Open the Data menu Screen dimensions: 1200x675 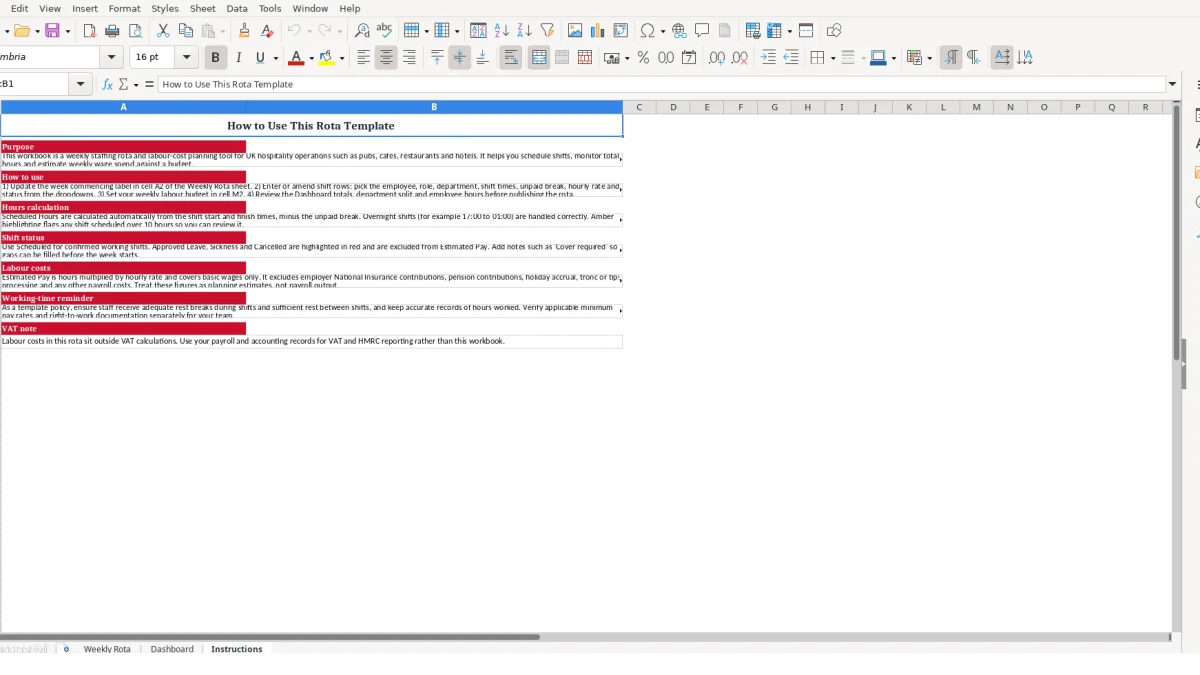237,8
